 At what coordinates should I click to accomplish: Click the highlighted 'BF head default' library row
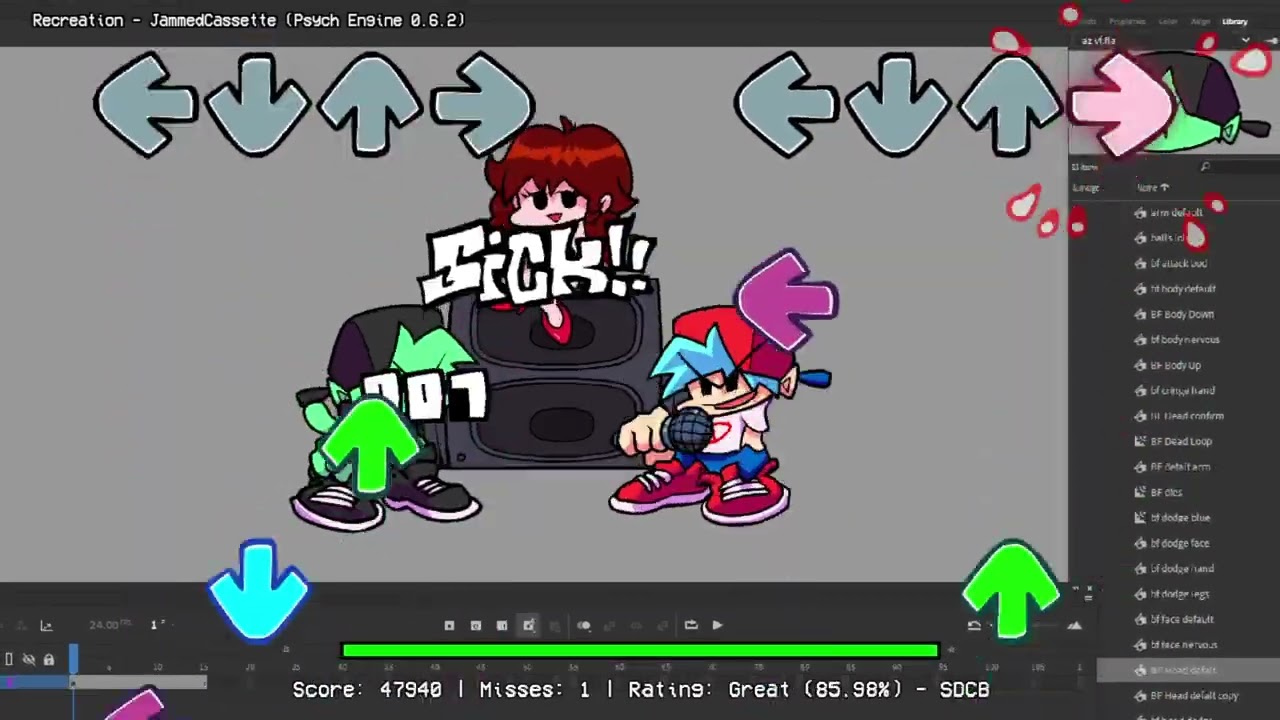tap(1188, 671)
